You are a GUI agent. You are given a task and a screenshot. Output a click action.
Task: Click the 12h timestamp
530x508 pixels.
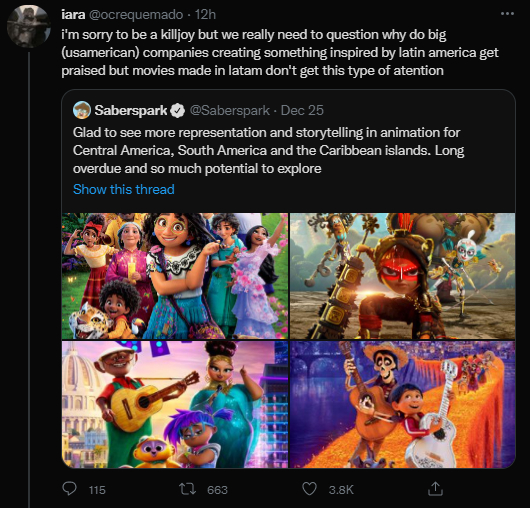pyautogui.click(x=205, y=15)
